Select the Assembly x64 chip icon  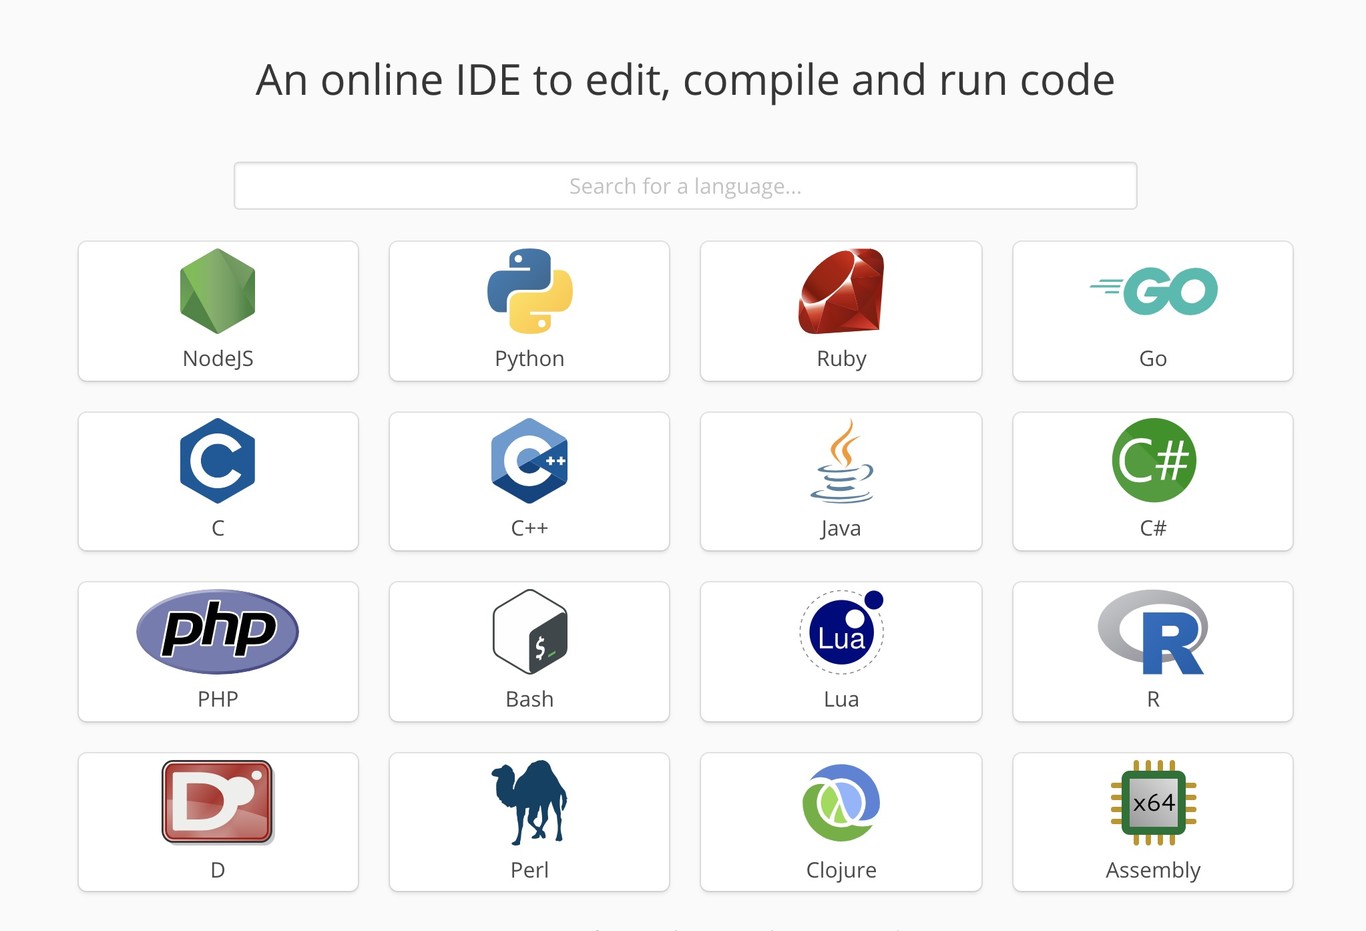pyautogui.click(x=1152, y=801)
